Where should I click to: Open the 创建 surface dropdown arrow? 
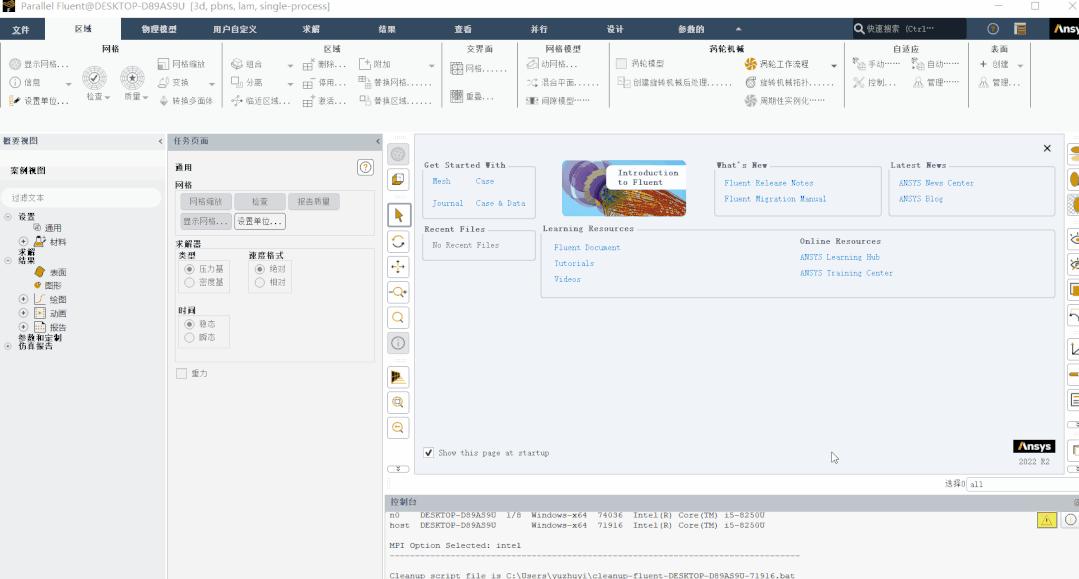1020,66
